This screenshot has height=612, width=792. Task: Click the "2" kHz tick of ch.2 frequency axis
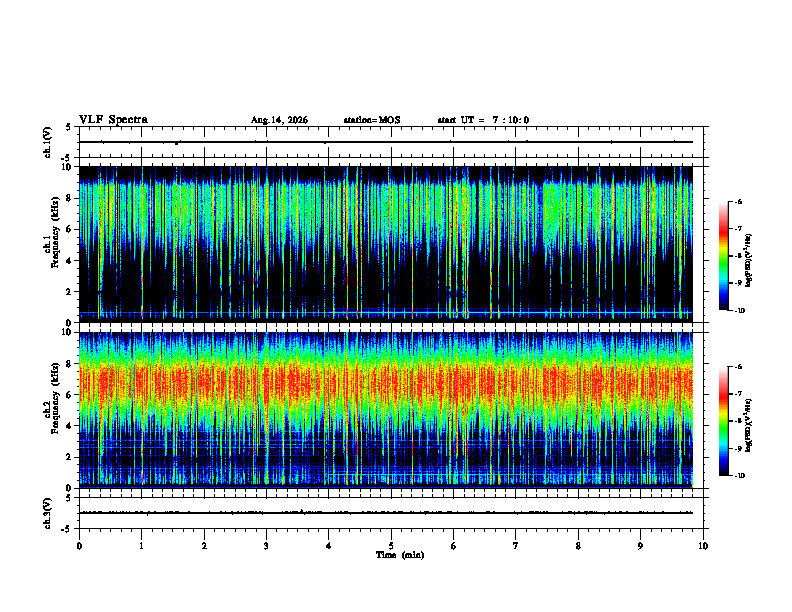pyautogui.click(x=69, y=457)
